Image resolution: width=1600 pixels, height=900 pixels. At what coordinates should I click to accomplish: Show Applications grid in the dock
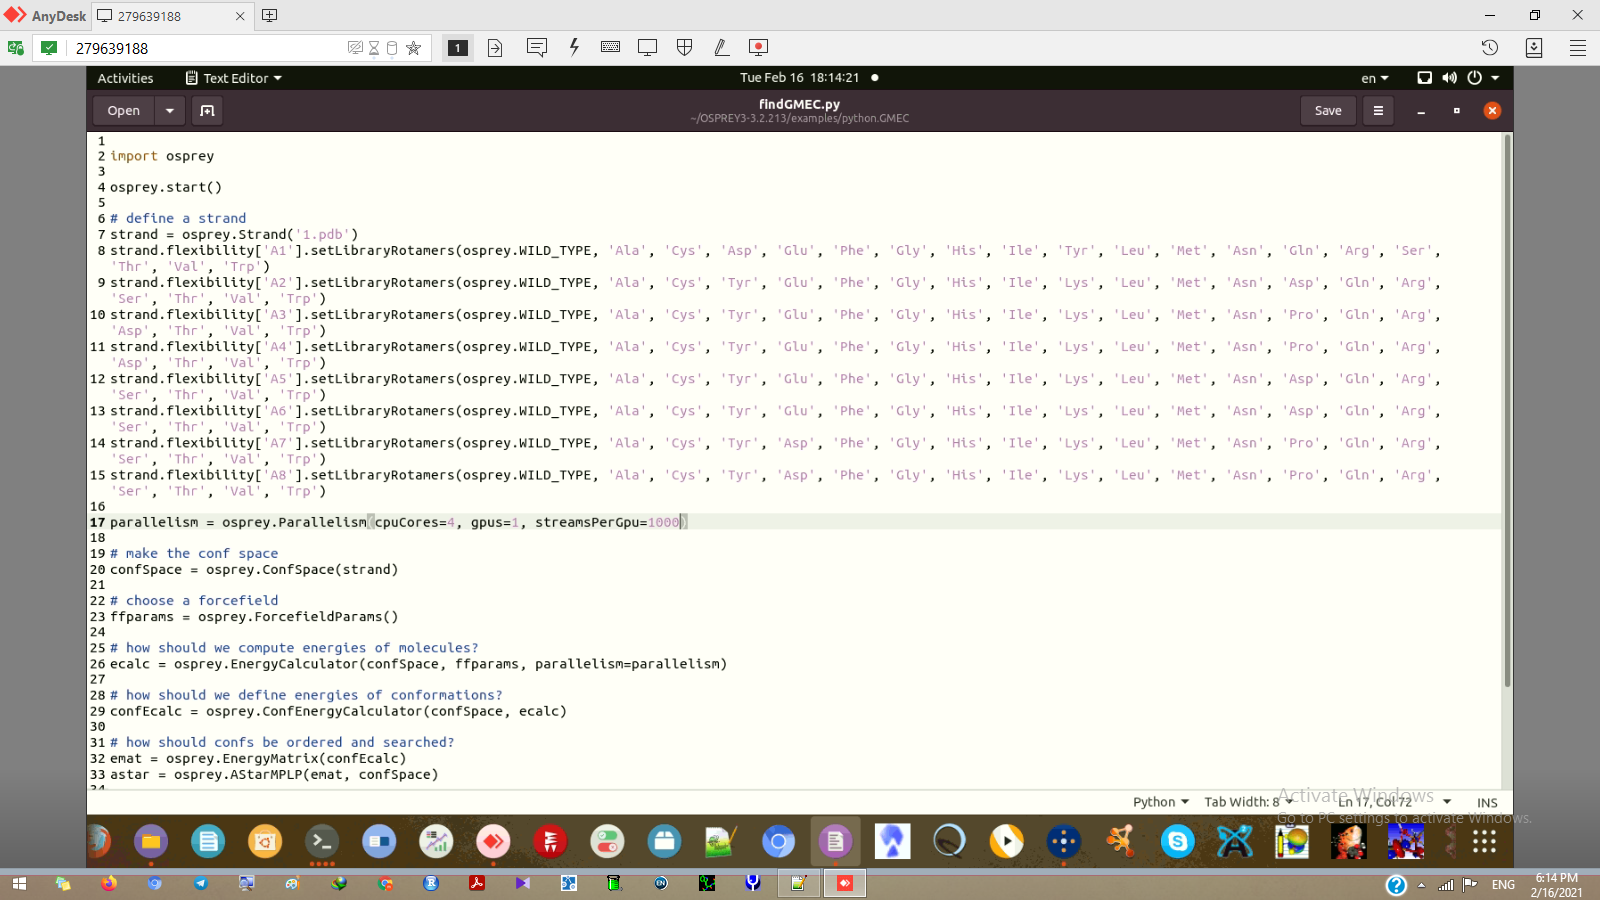1484,842
